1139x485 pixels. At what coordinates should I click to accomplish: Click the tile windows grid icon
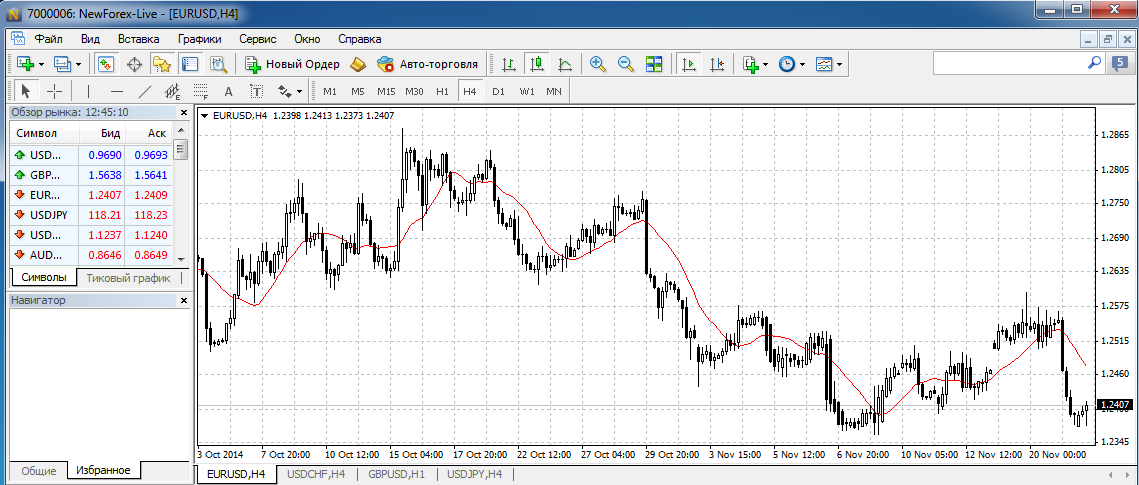tap(654, 64)
